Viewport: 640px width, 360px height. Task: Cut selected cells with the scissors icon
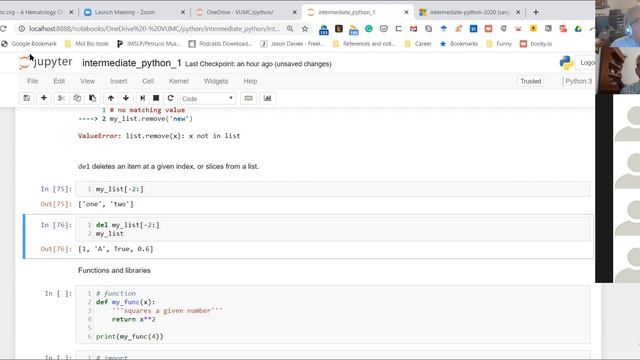tap(61, 98)
